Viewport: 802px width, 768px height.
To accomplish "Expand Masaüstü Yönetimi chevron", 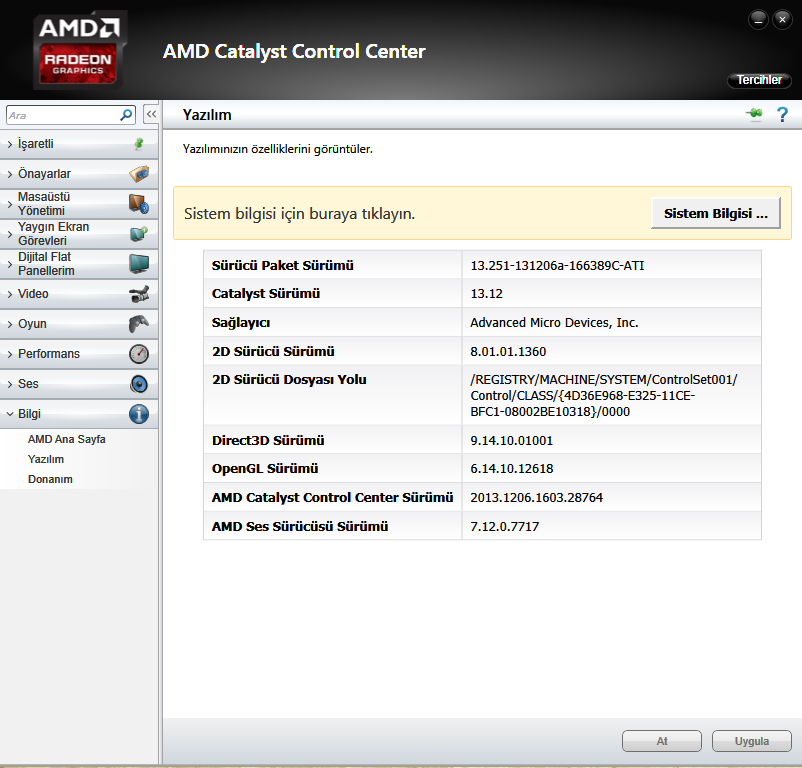I will click(10, 204).
